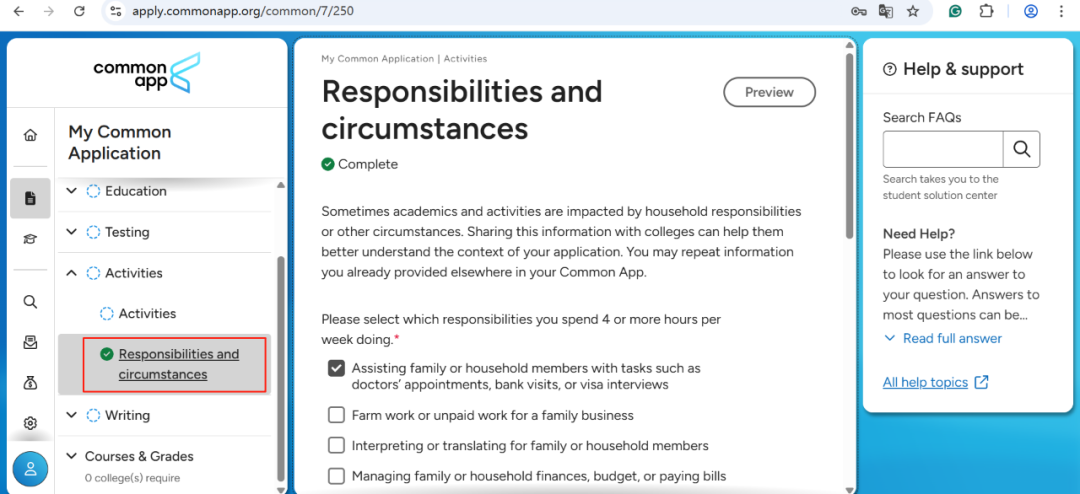Click the Preview button
The image size is (1080, 494).
pyautogui.click(x=769, y=92)
